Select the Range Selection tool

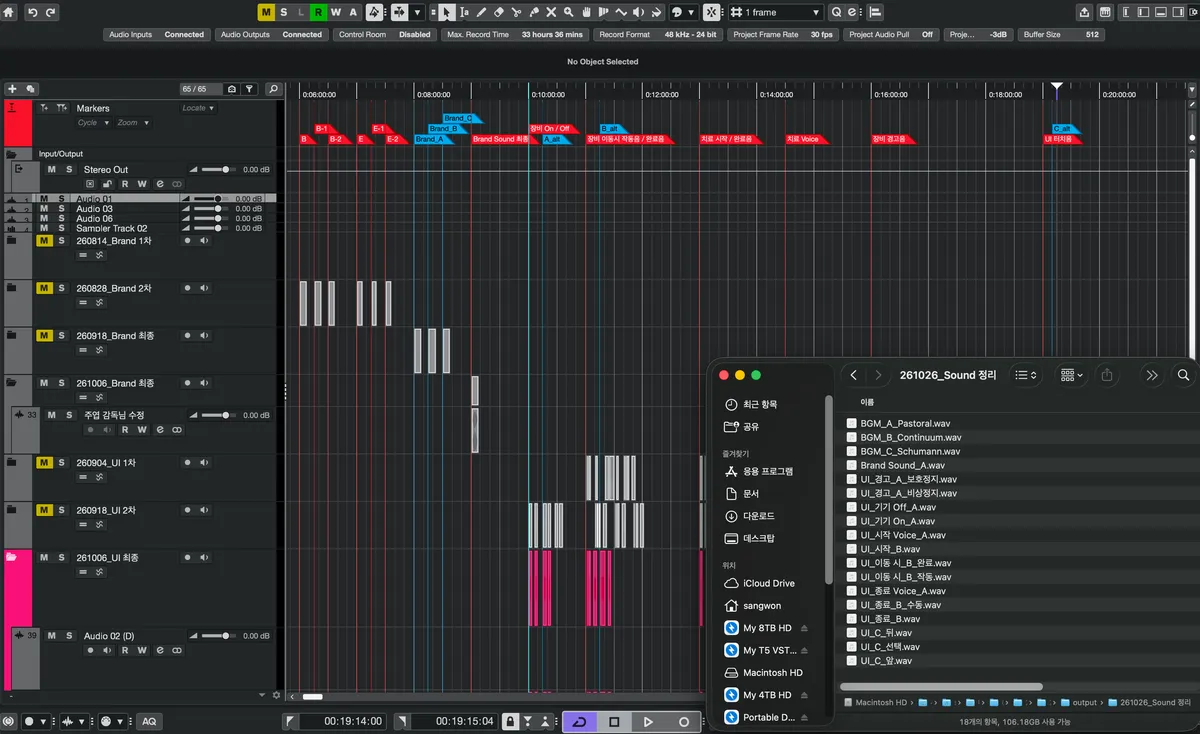coord(464,12)
